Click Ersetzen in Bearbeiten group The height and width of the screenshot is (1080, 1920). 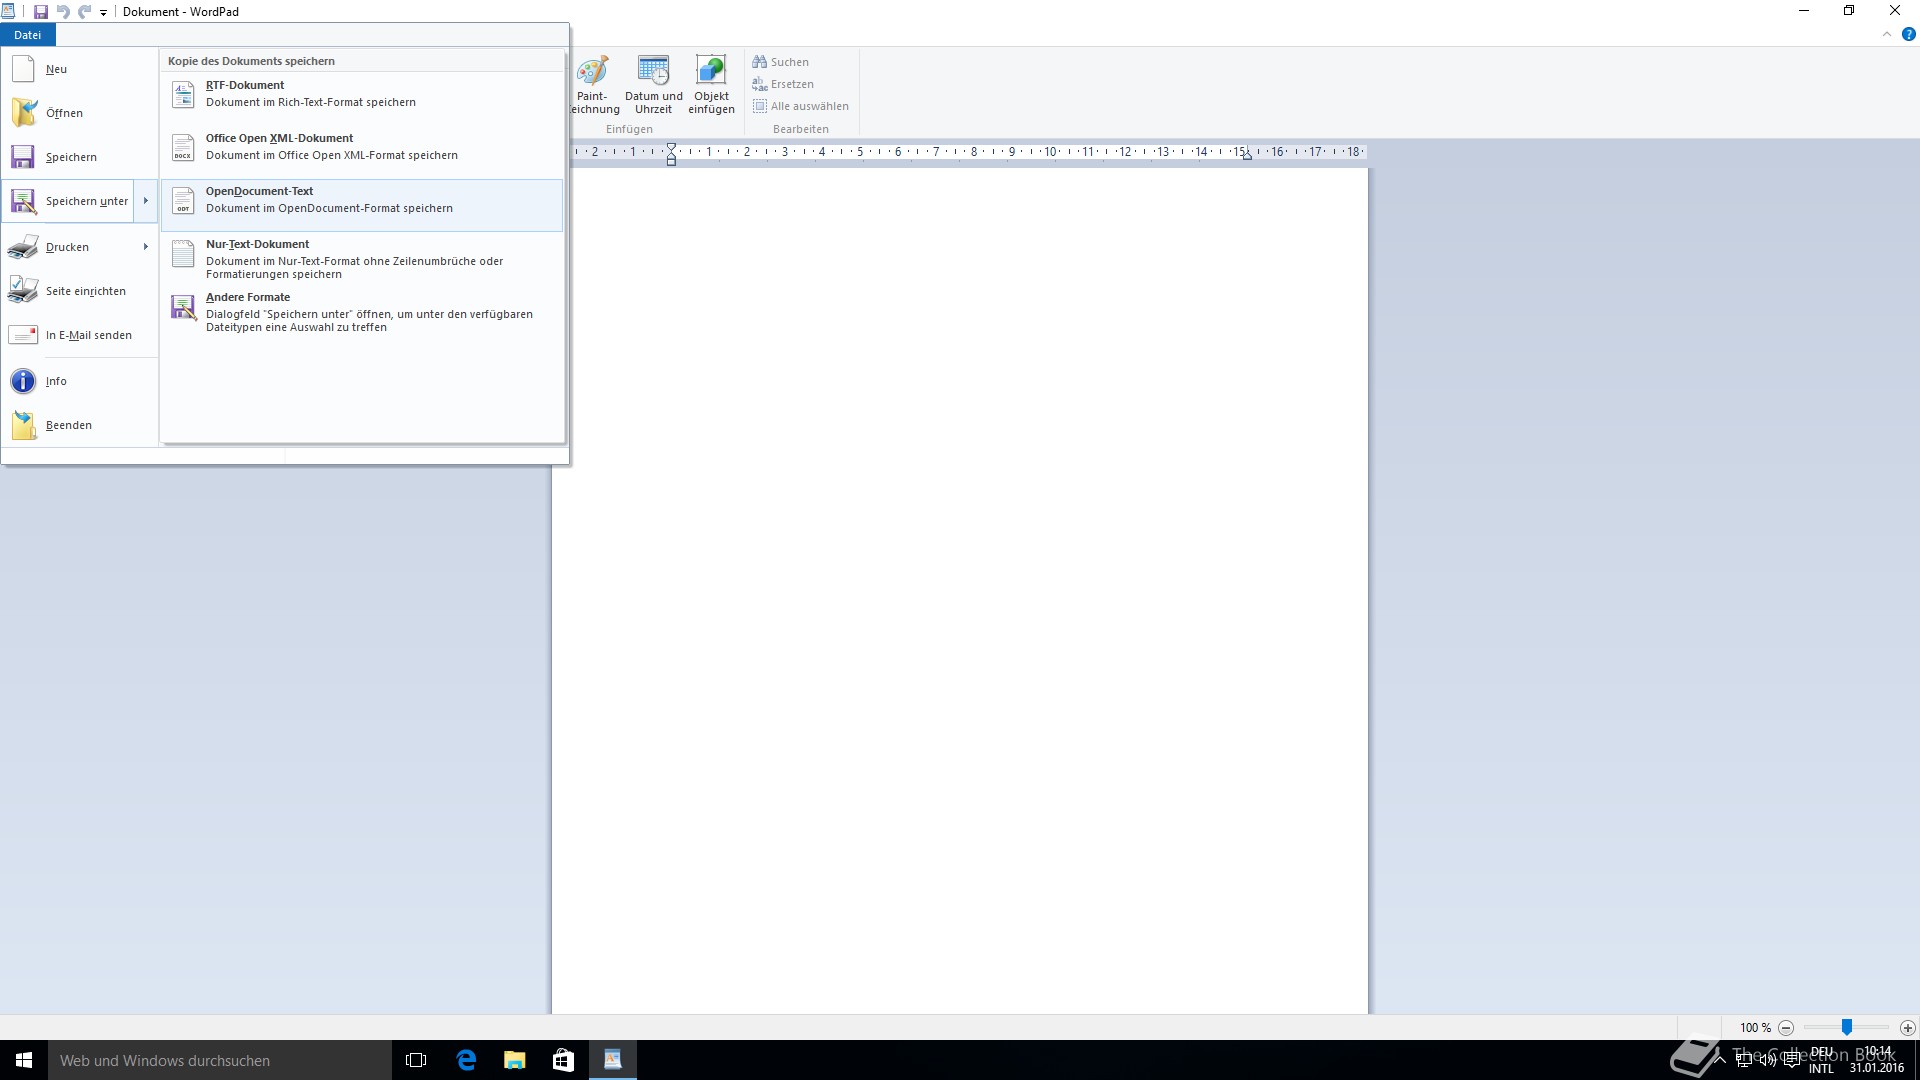coord(783,84)
